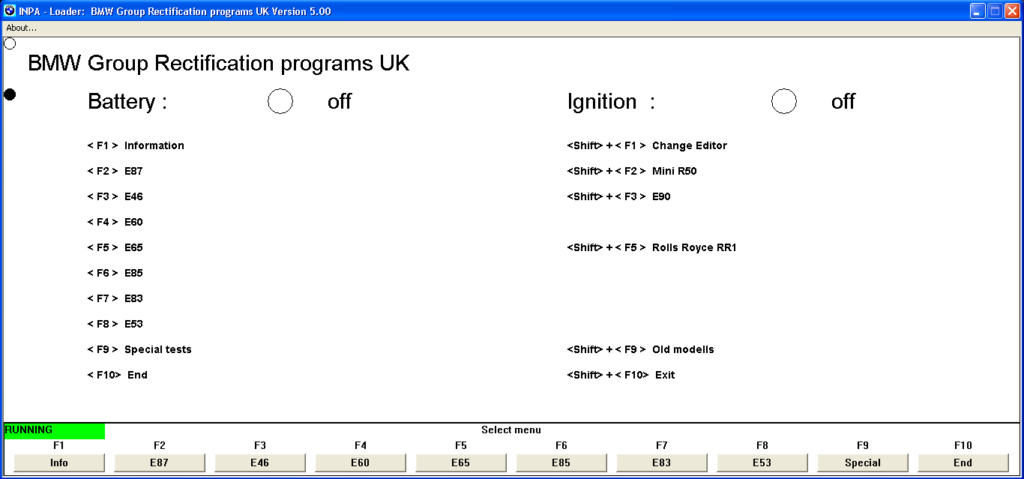The image size is (1024, 479).
Task: Click the '< F2 > E87' entry
Action: 115,171
